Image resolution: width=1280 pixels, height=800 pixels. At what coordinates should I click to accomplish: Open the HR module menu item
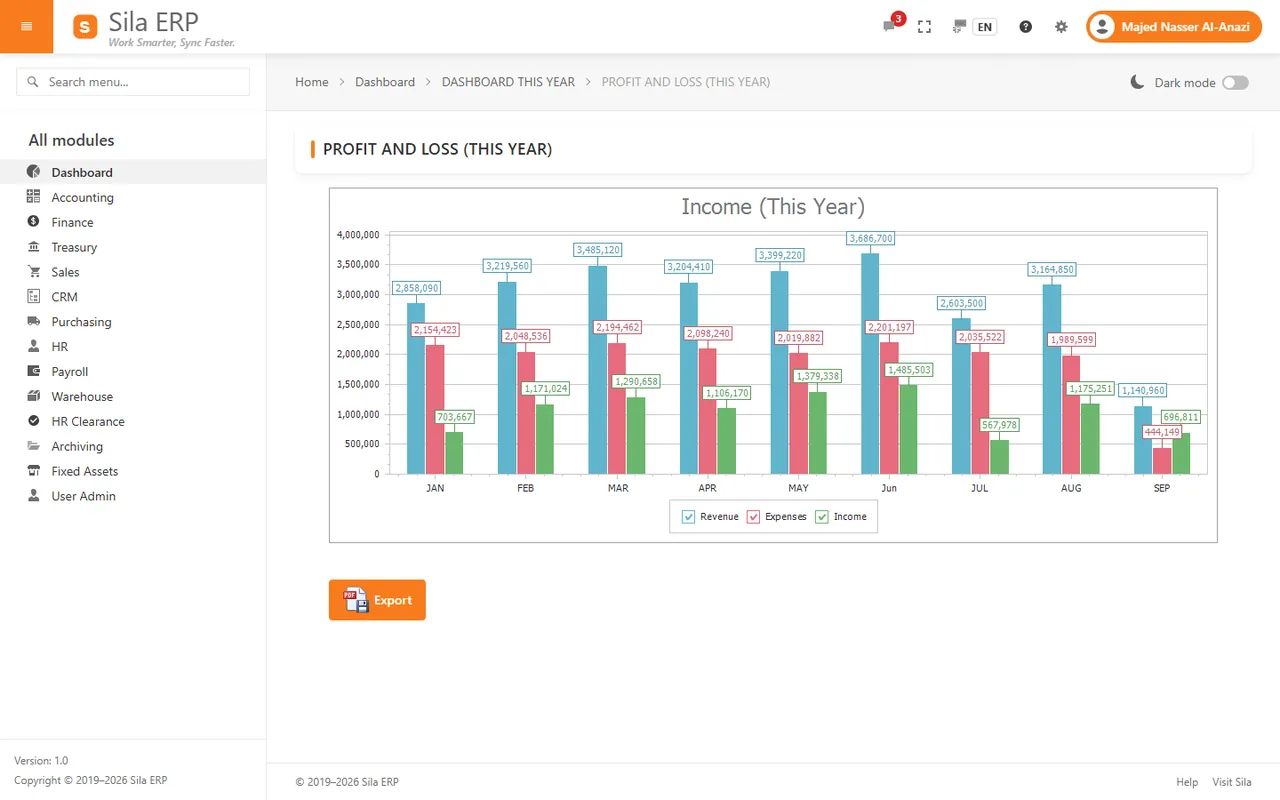pyautogui.click(x=133, y=347)
